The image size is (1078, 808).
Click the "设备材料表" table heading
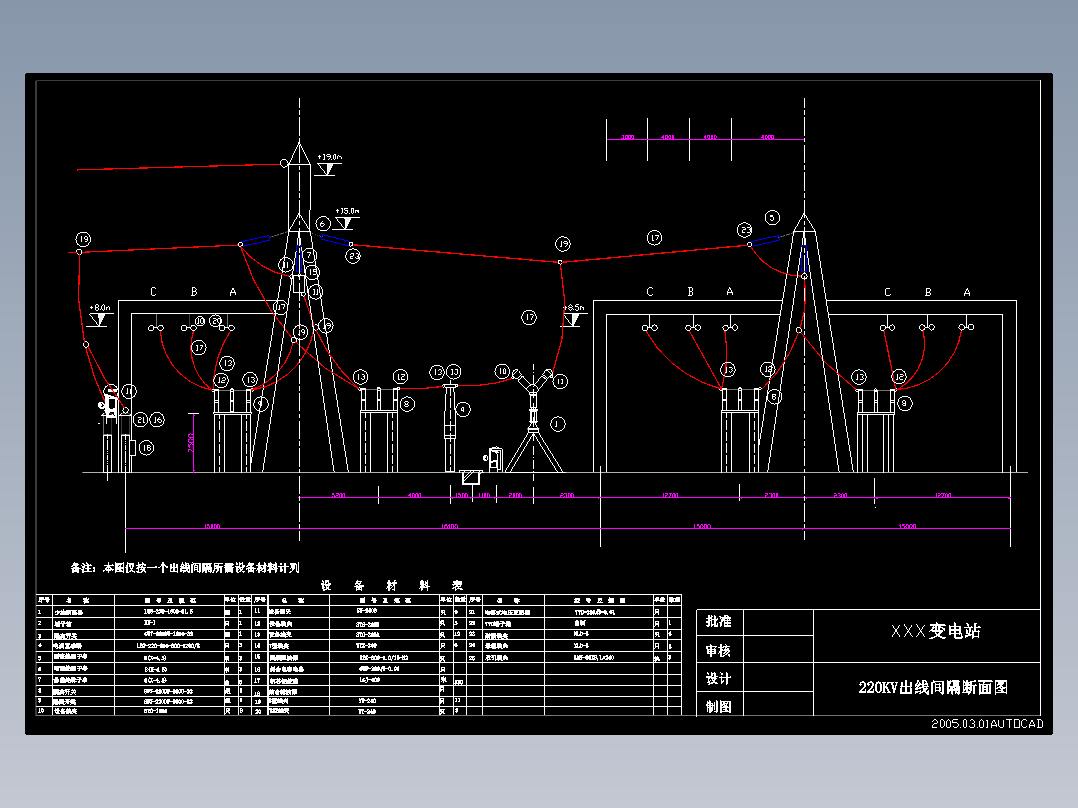click(391, 585)
